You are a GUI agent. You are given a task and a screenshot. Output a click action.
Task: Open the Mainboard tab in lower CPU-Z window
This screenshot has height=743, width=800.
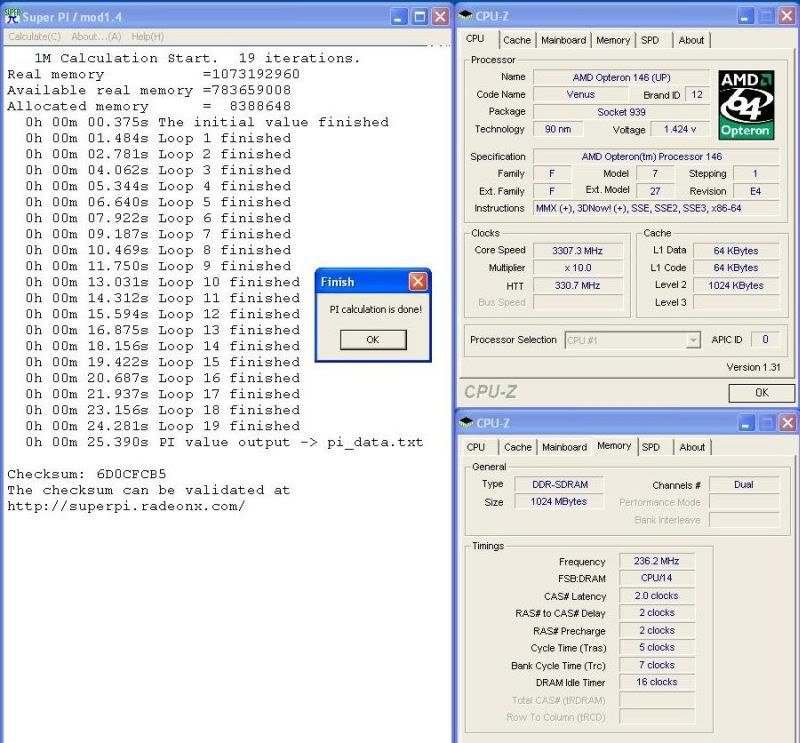(x=564, y=448)
